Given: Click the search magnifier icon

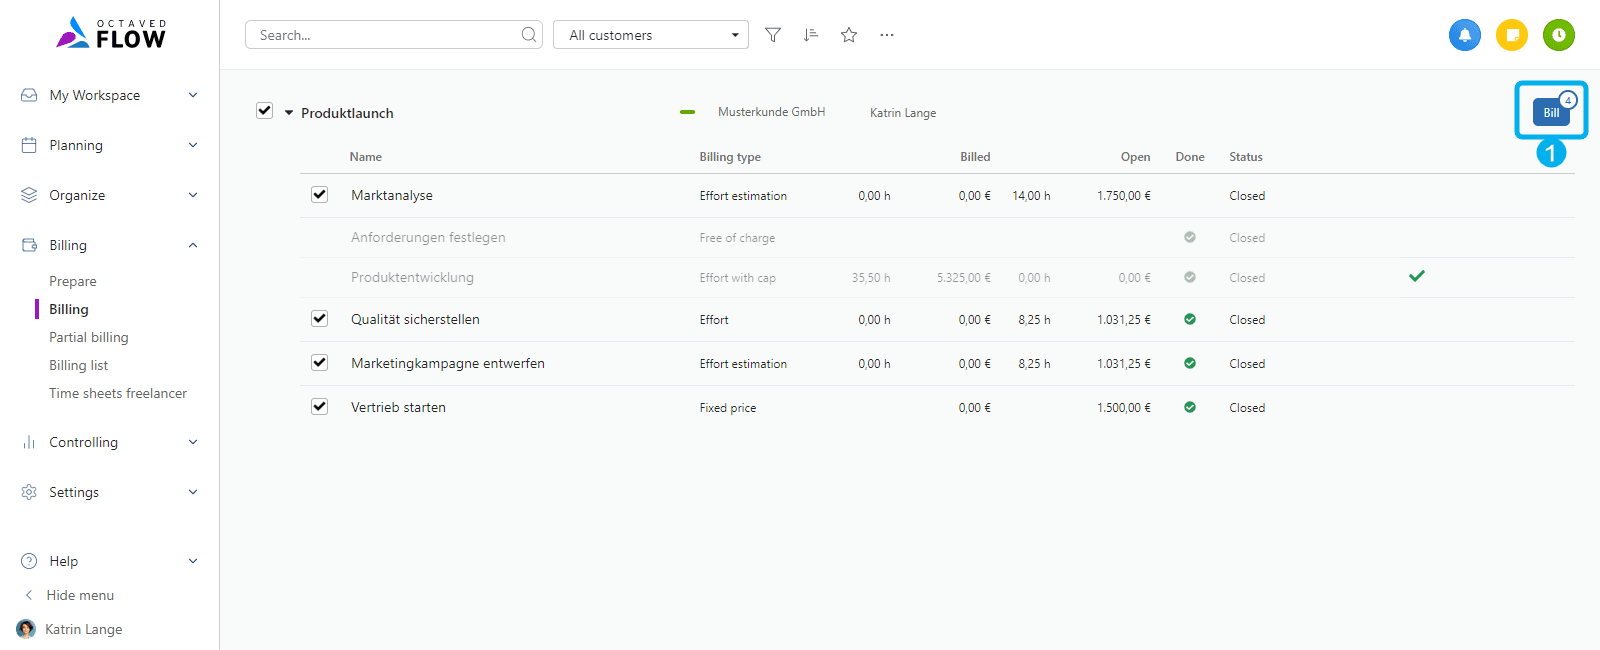Looking at the screenshot, I should 528,35.
